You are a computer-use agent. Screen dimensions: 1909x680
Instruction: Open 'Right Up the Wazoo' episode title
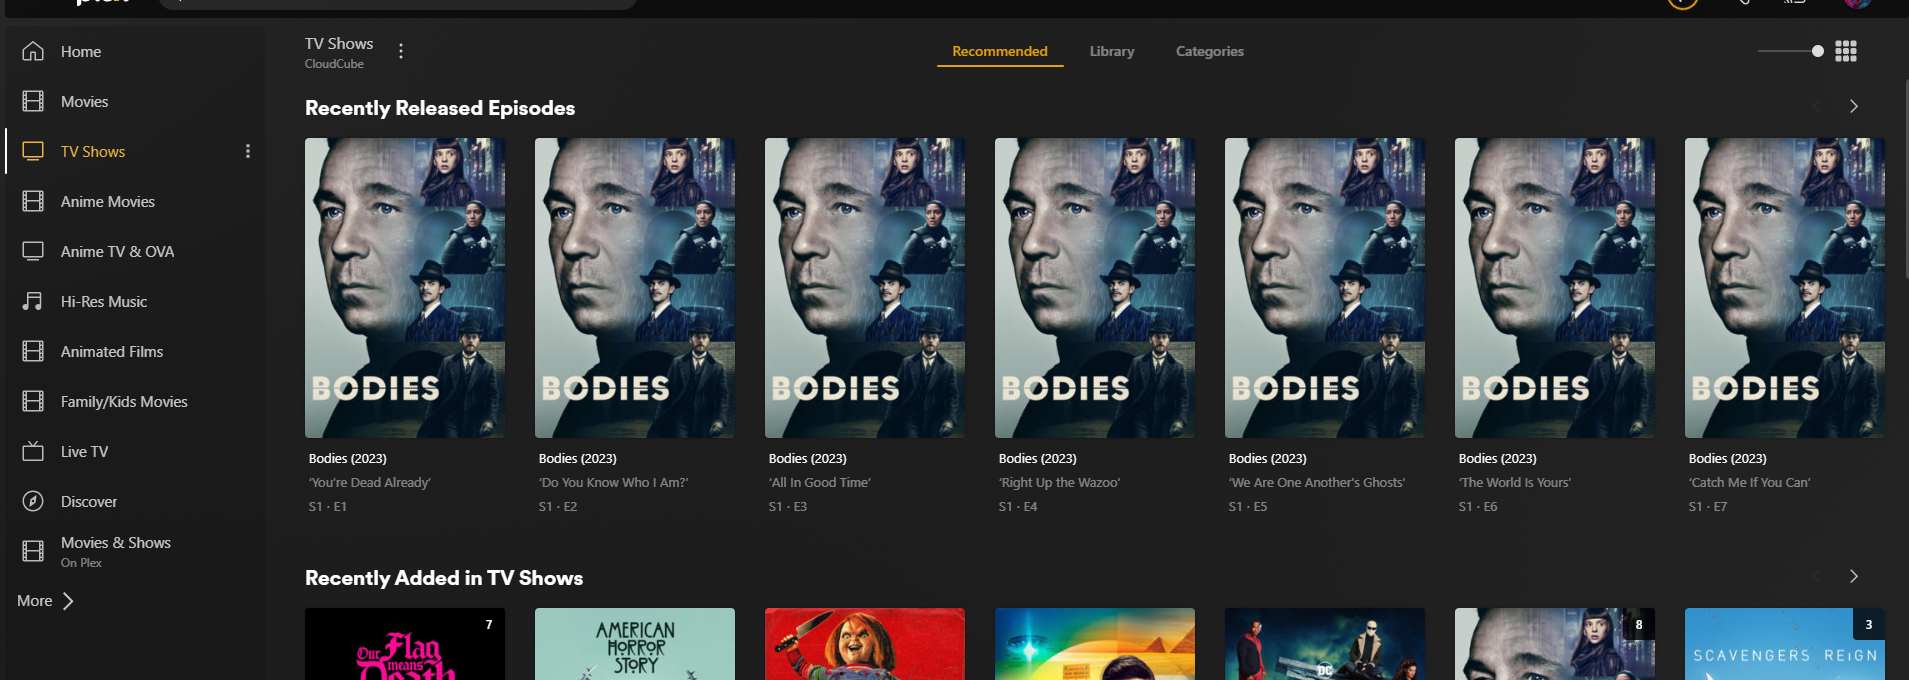pos(1059,482)
